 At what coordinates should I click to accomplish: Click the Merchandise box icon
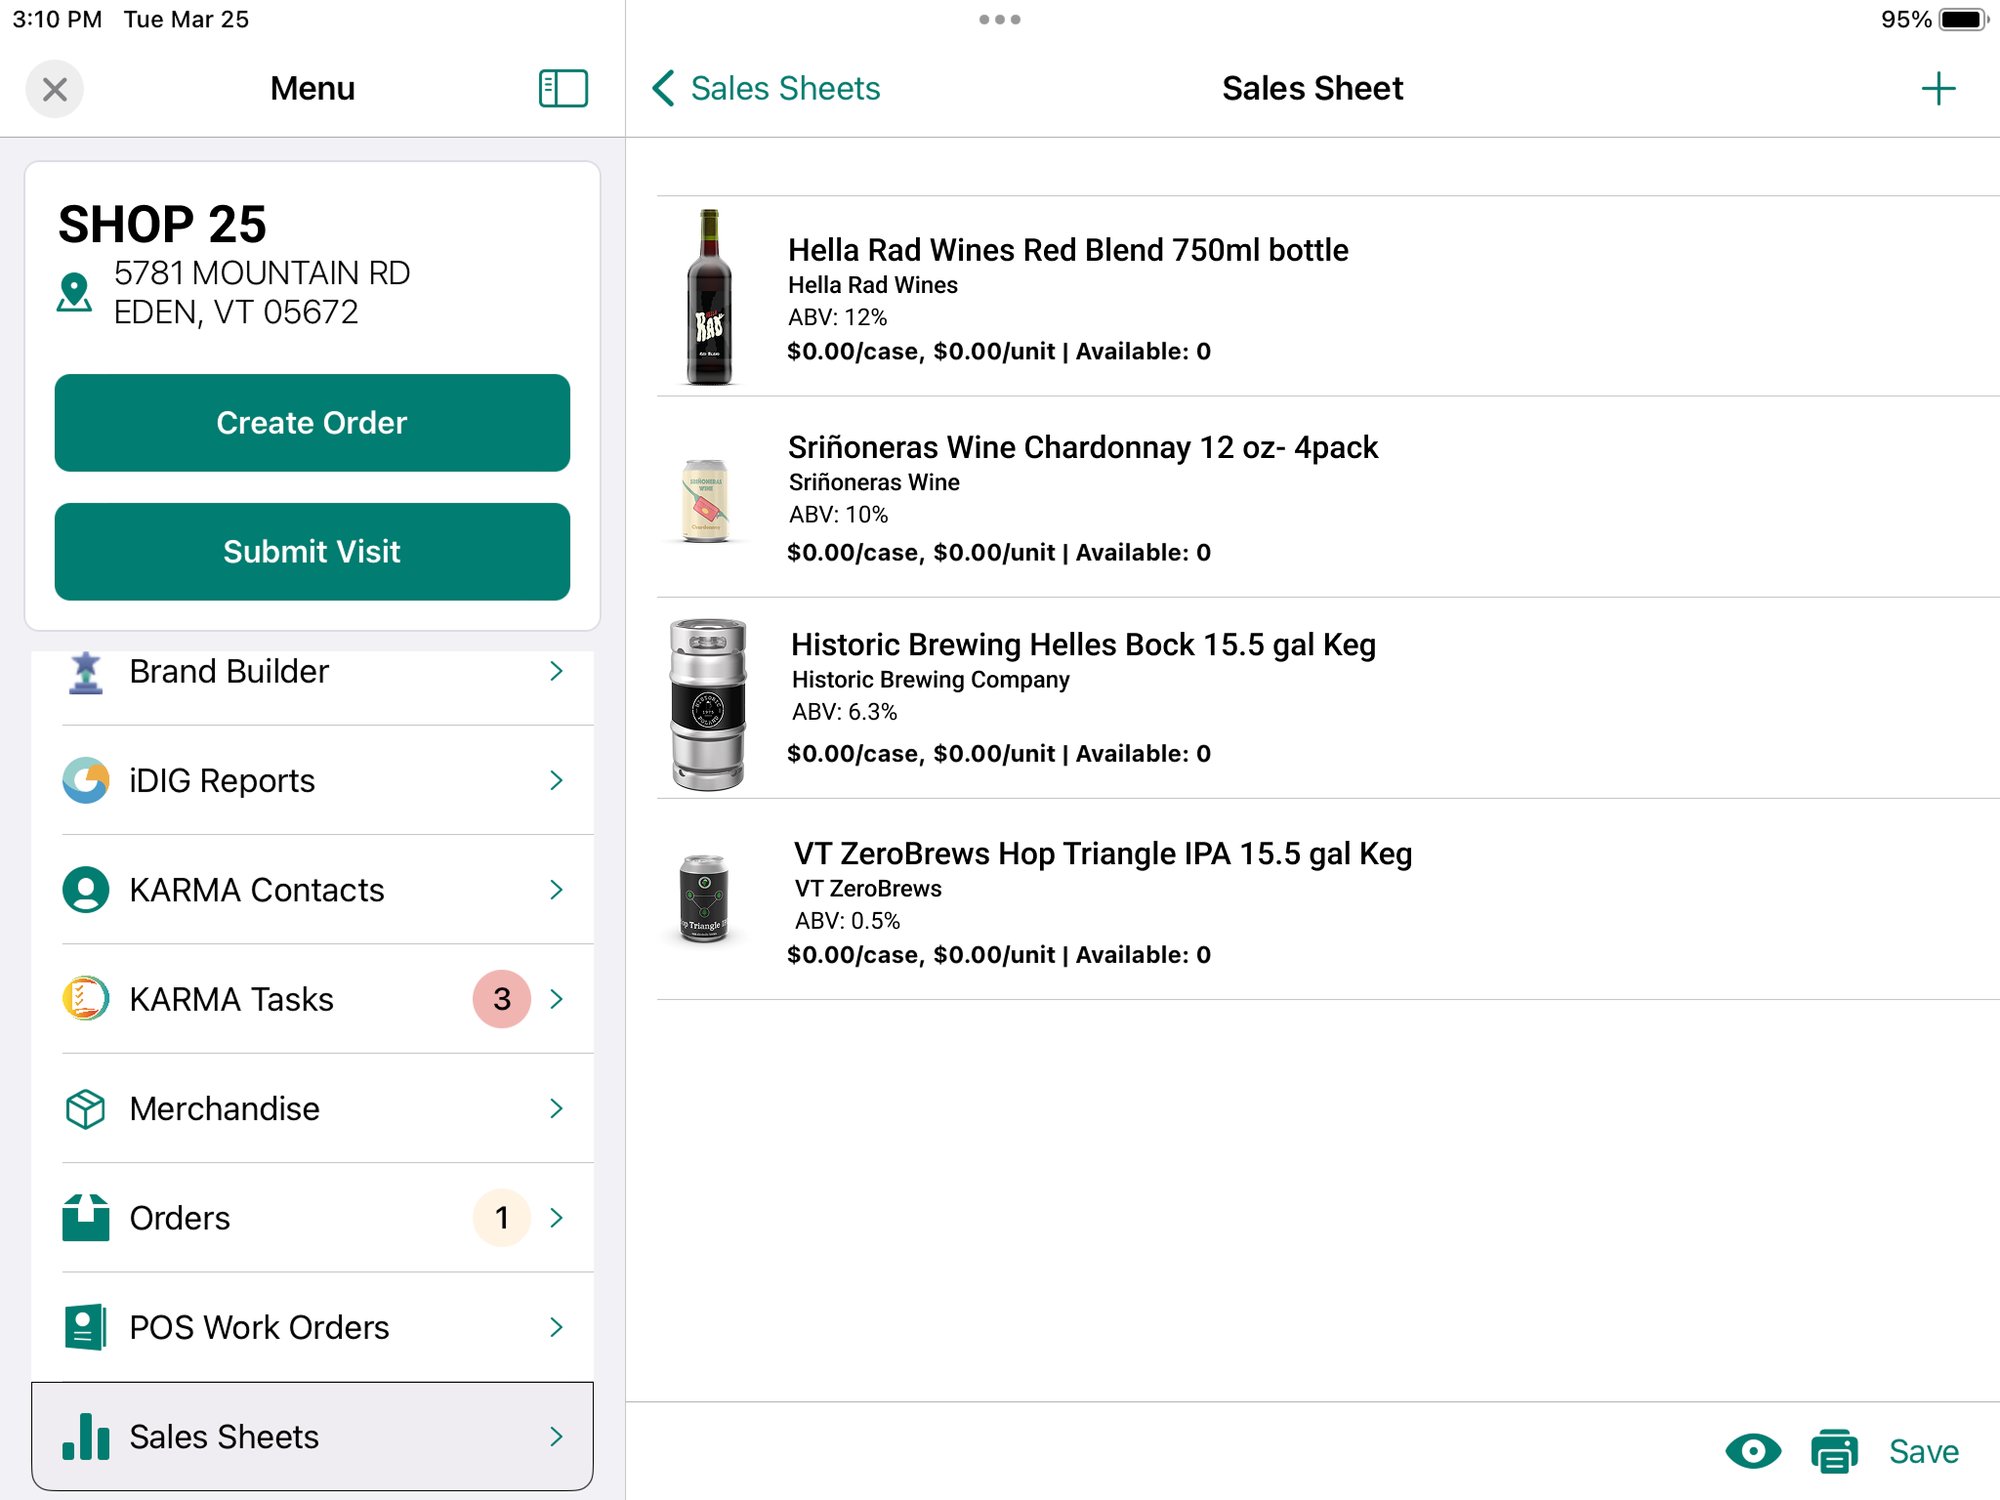coord(88,1109)
